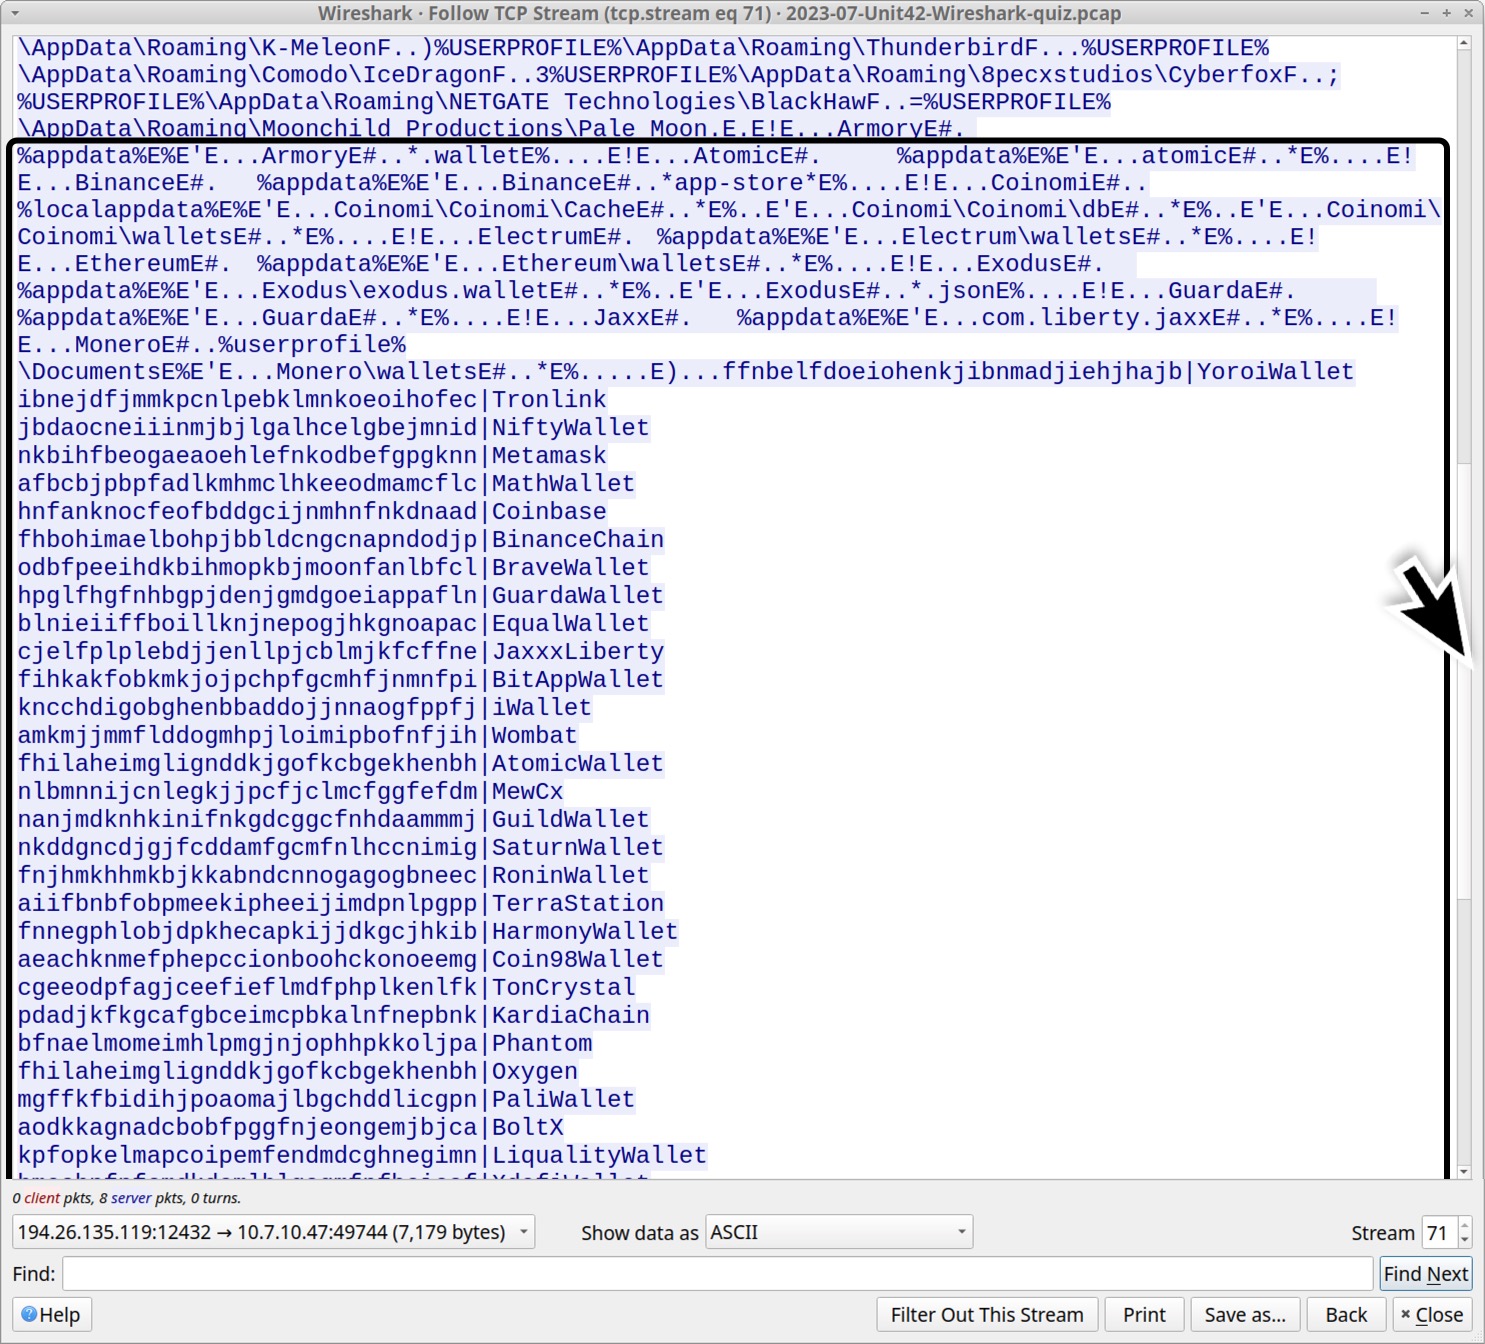Screen dimensions: 1485x1344
Task: Click the Find Next button
Action: [1426, 1273]
